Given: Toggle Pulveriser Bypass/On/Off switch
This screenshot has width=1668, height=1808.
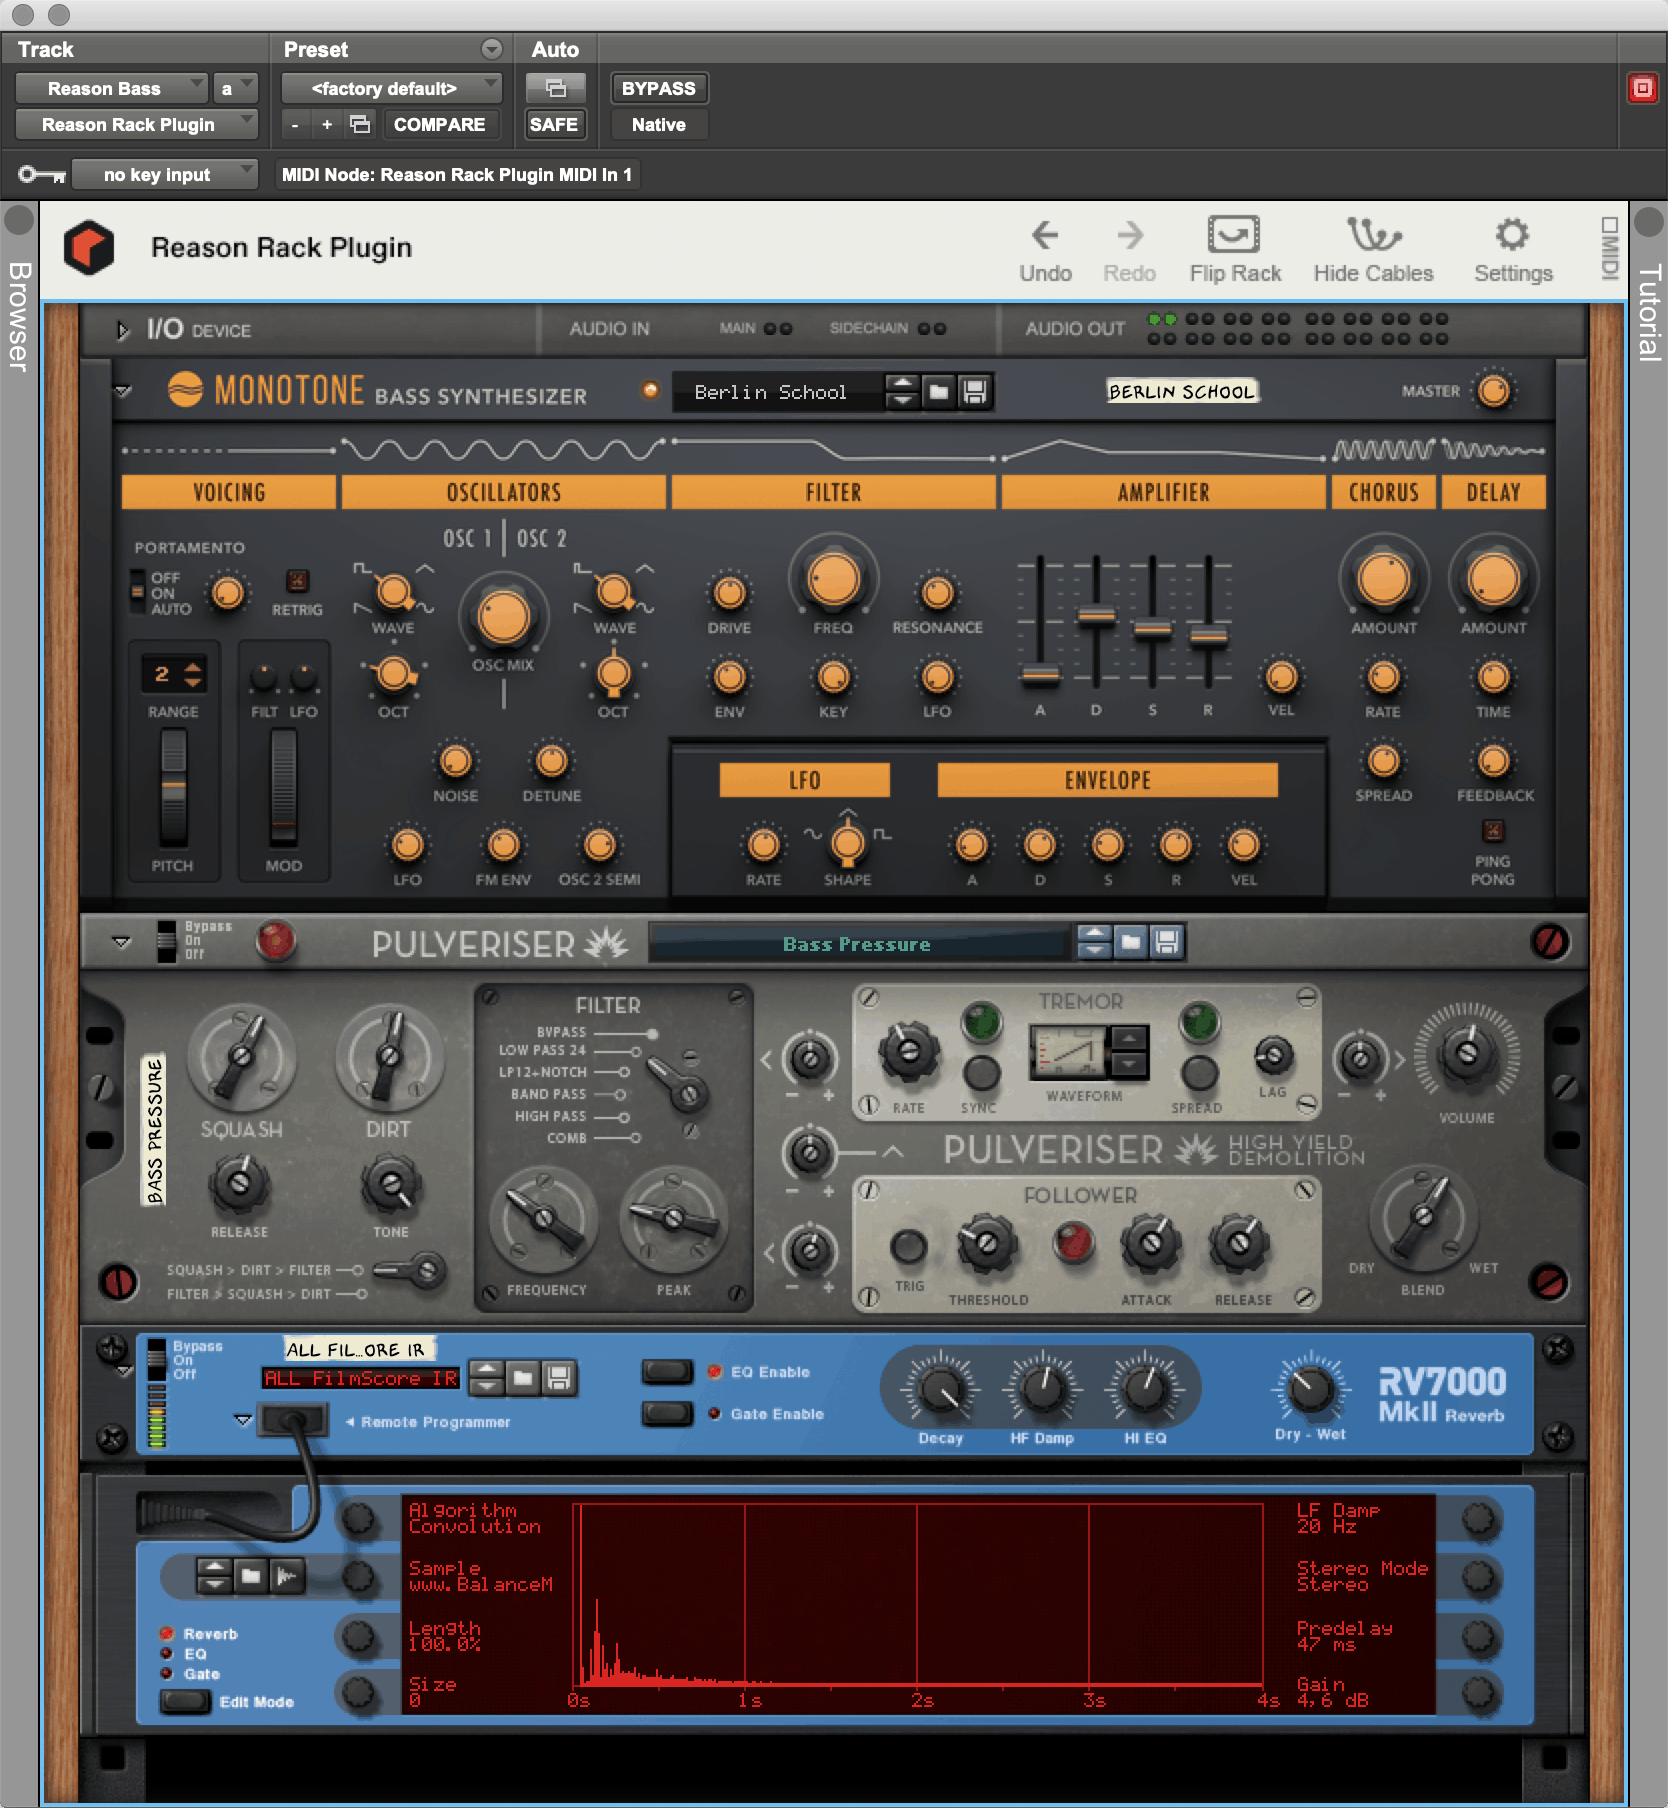Looking at the screenshot, I should click(x=166, y=941).
